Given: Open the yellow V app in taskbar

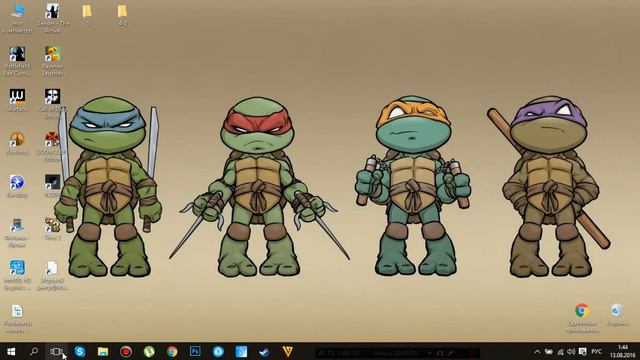Looking at the screenshot, I should tap(287, 351).
